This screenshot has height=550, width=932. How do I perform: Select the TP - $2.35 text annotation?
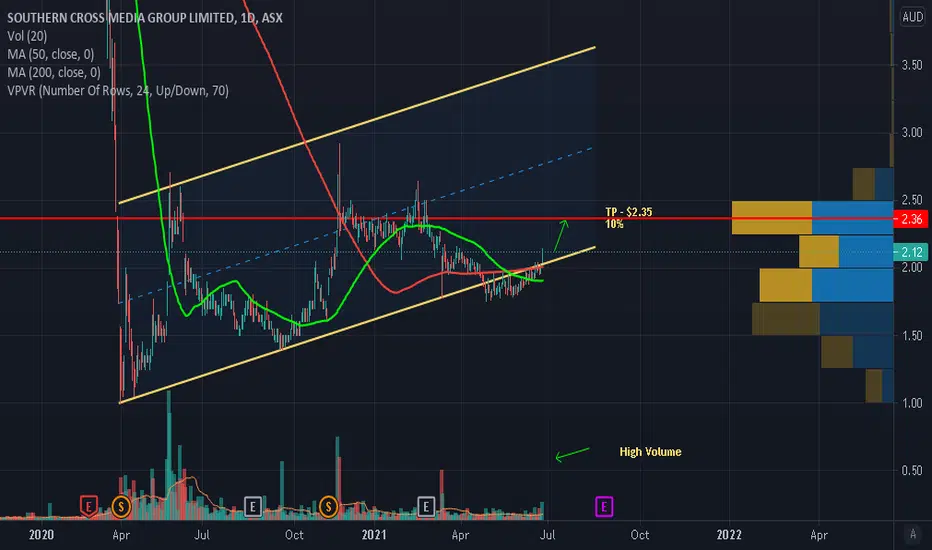[x=629, y=212]
